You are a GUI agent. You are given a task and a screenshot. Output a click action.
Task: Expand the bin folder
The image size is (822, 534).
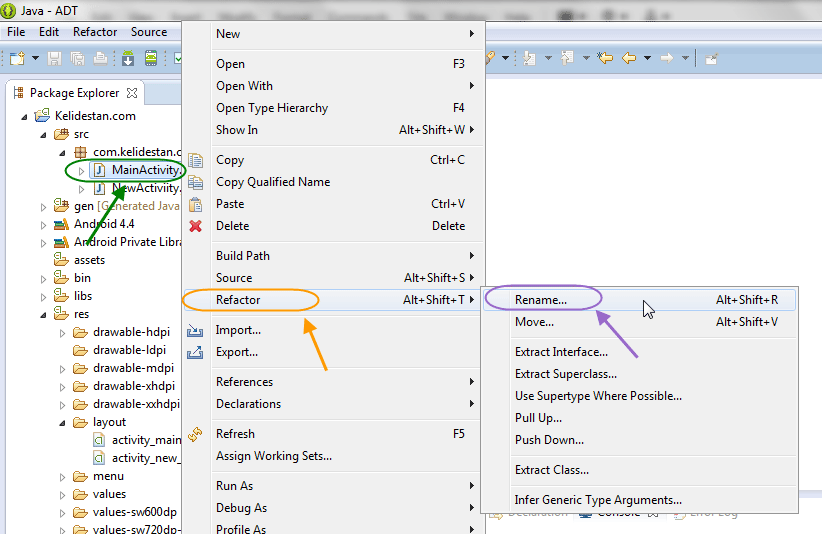tap(44, 279)
